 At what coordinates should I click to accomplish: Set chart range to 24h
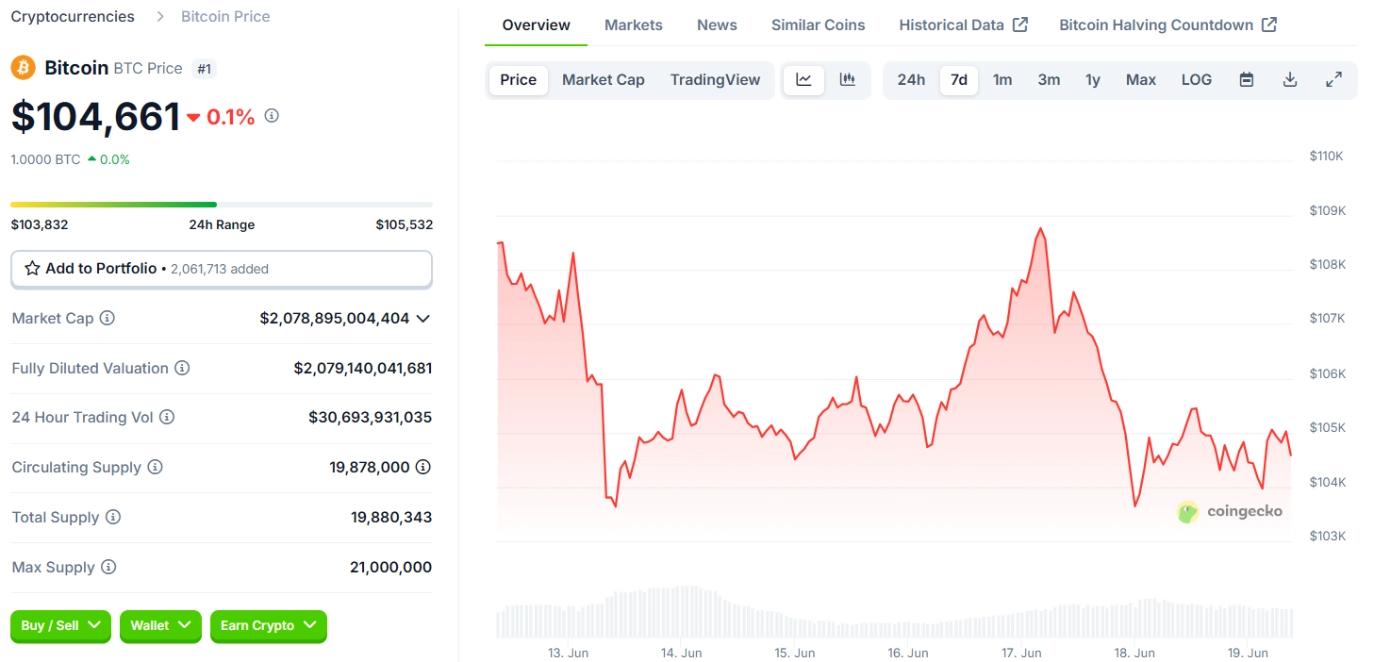tap(911, 80)
